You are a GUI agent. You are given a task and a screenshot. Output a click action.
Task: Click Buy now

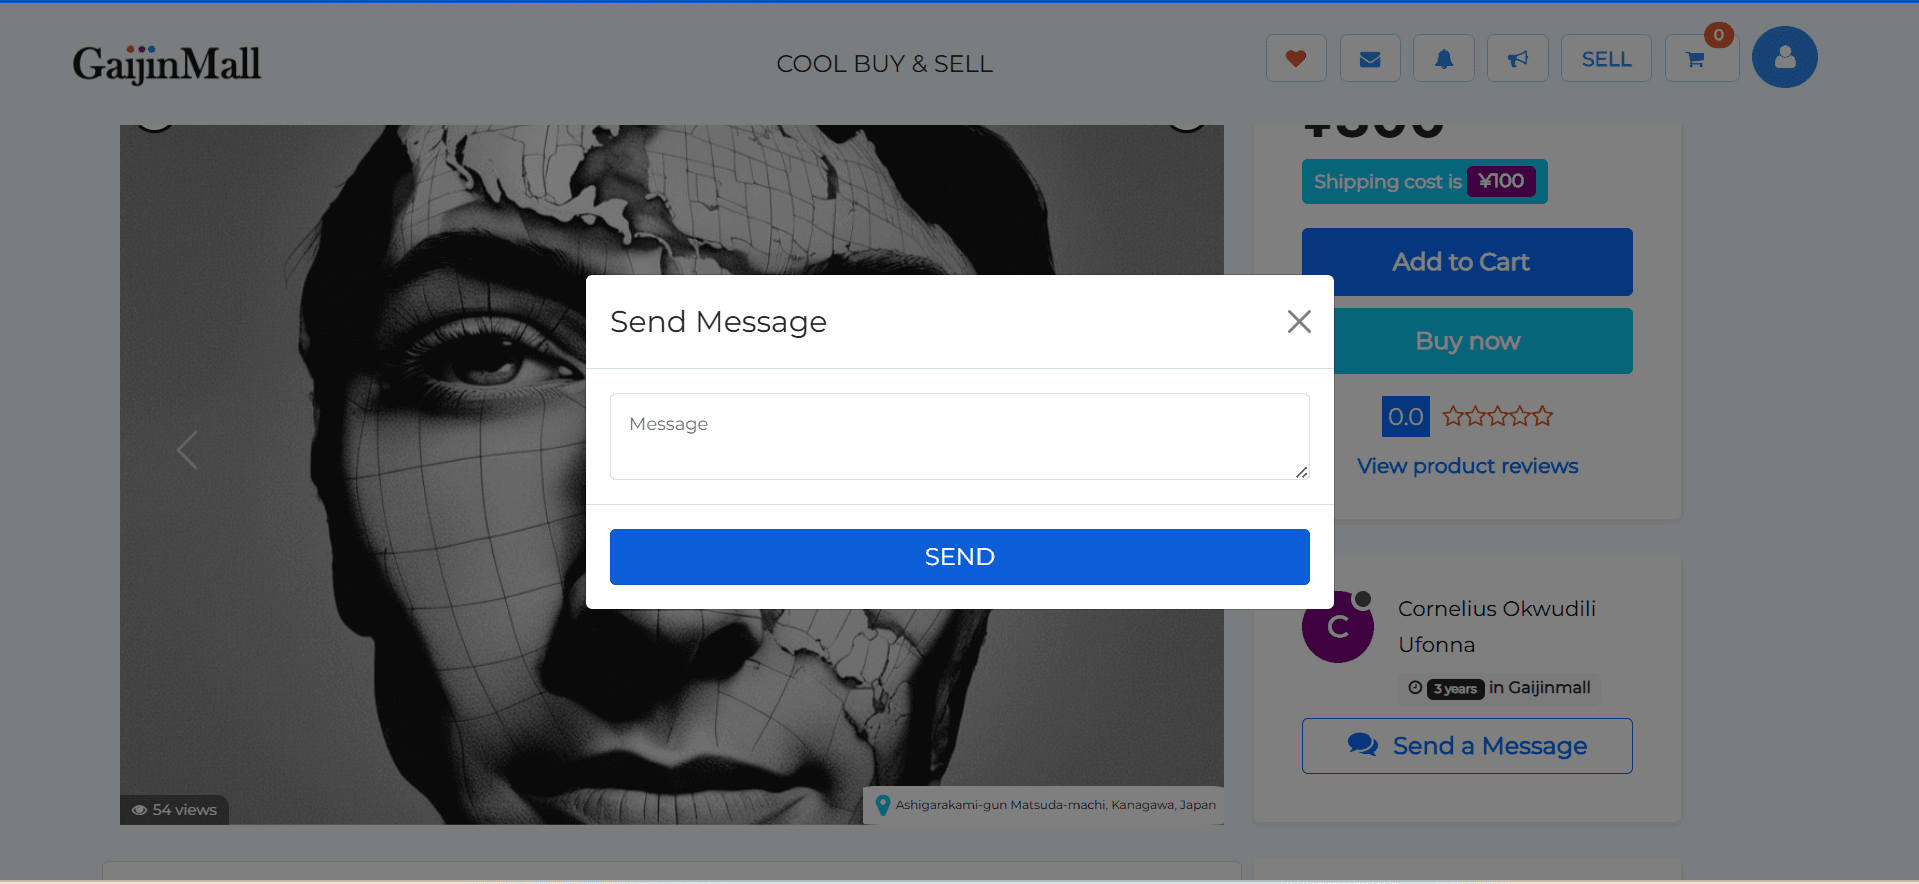[1467, 341]
